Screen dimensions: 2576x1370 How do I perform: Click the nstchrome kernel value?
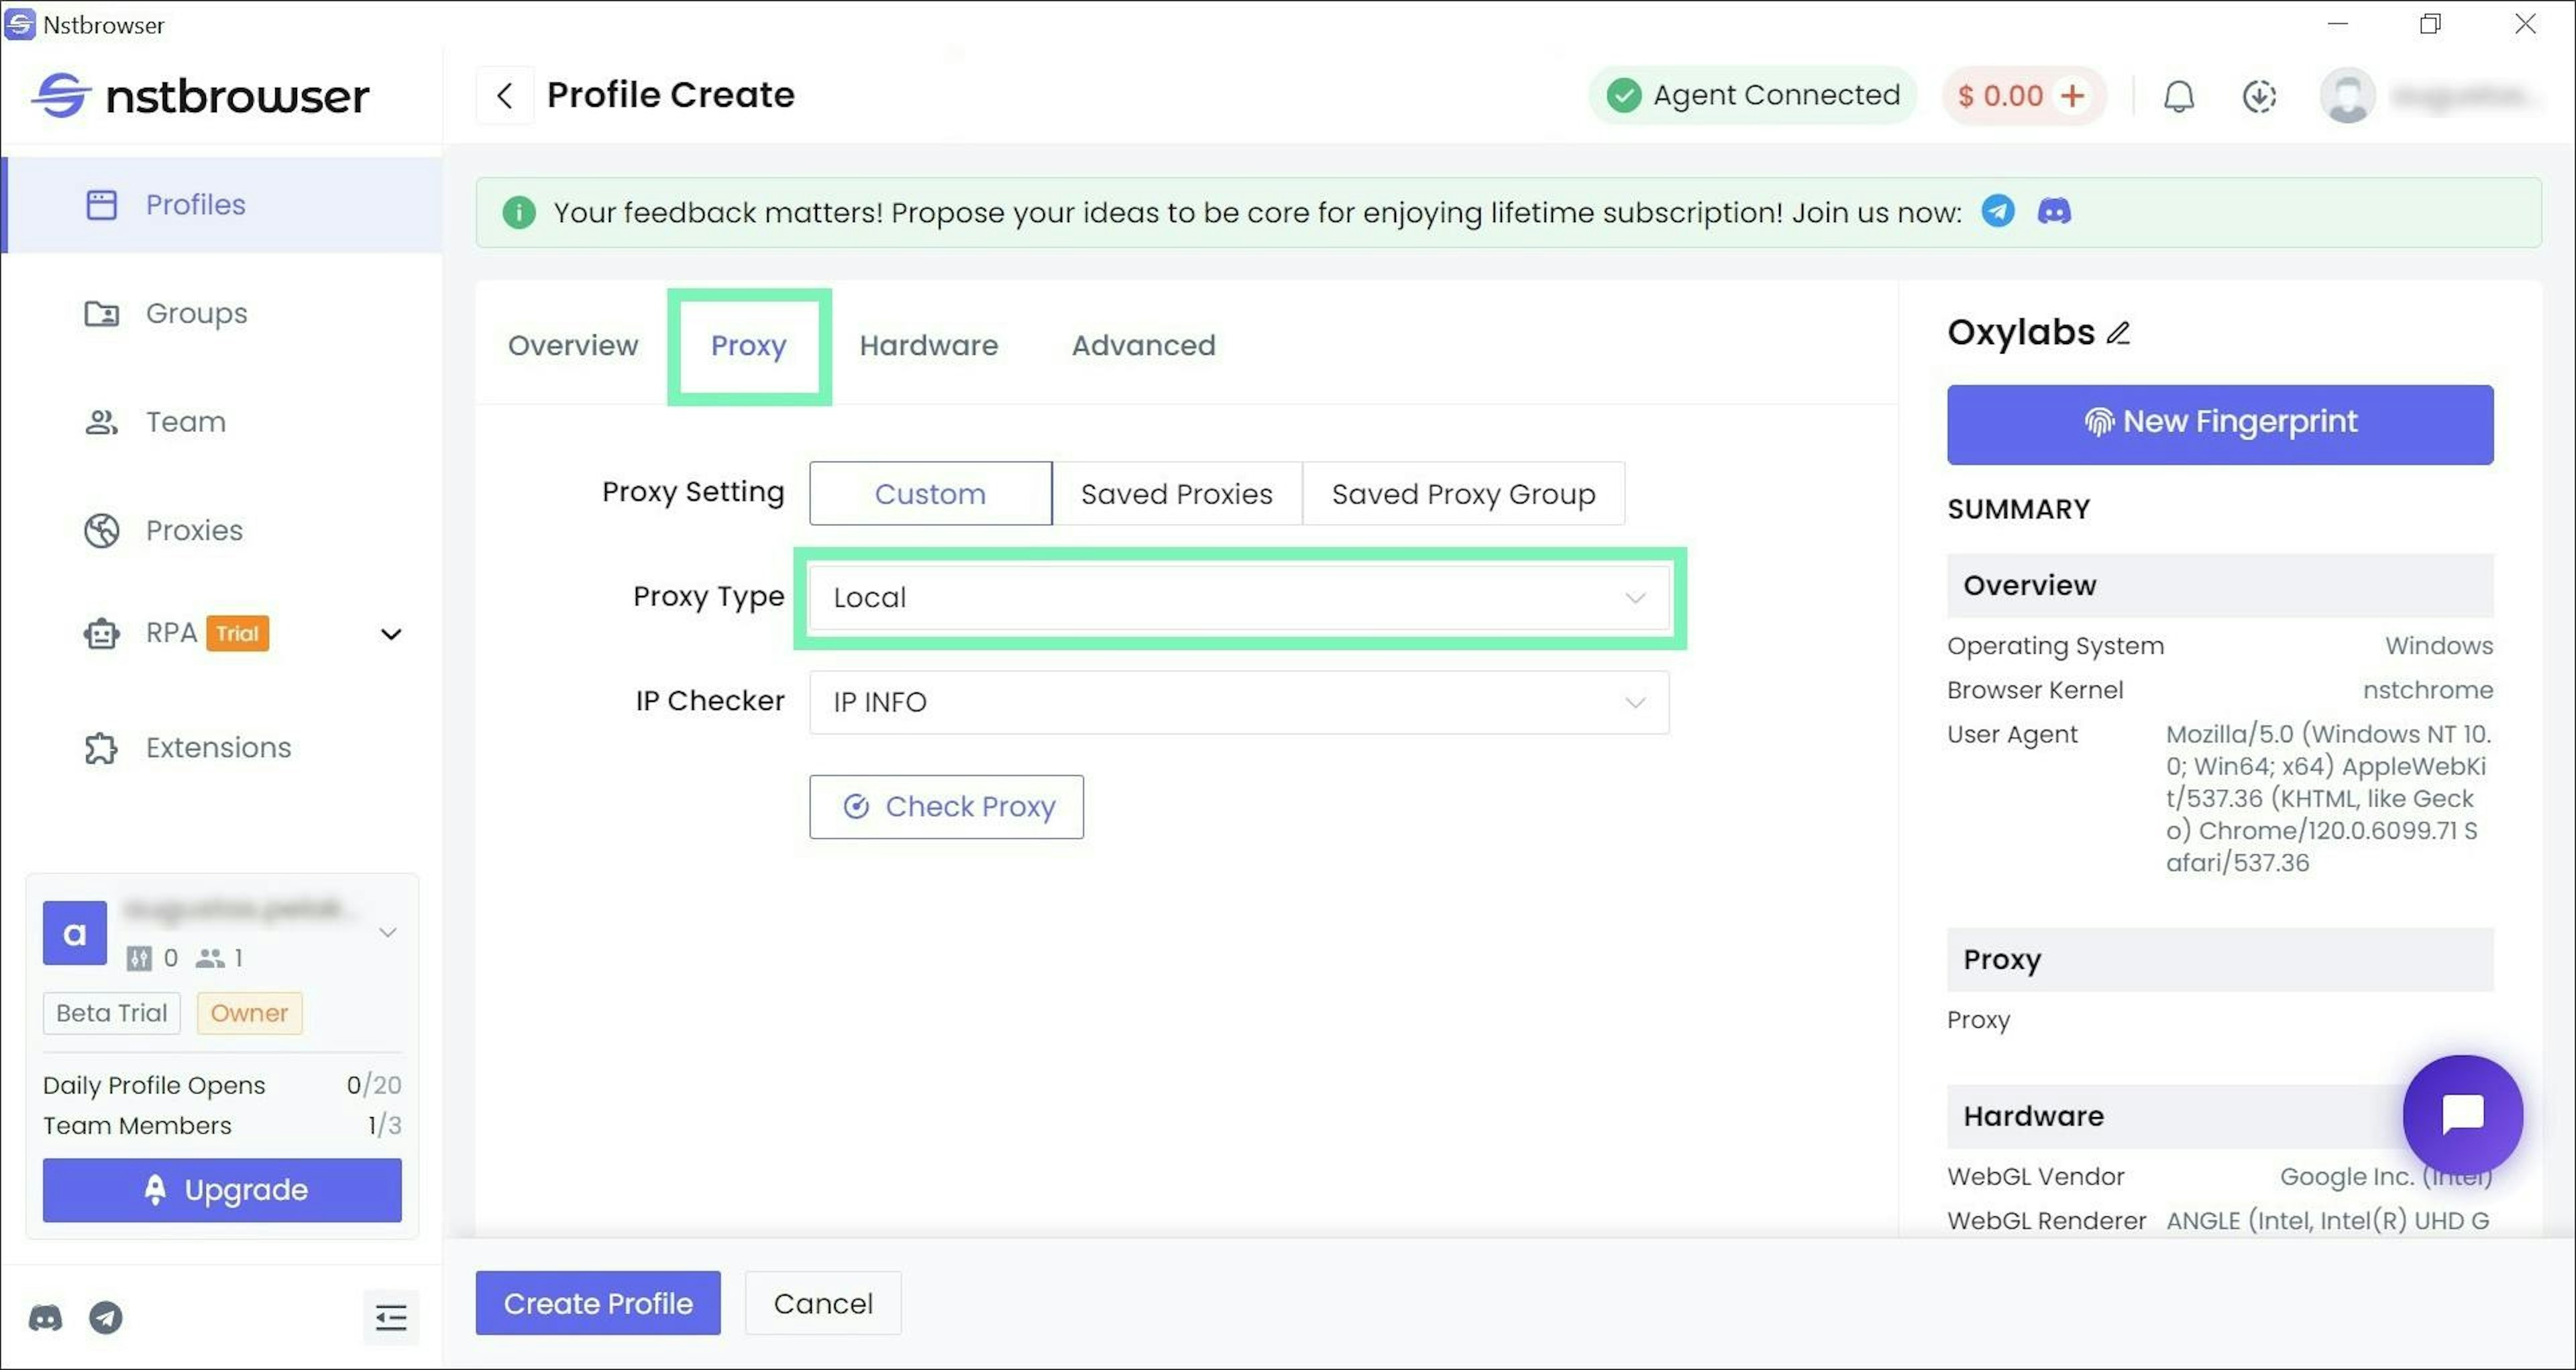[2427, 690]
